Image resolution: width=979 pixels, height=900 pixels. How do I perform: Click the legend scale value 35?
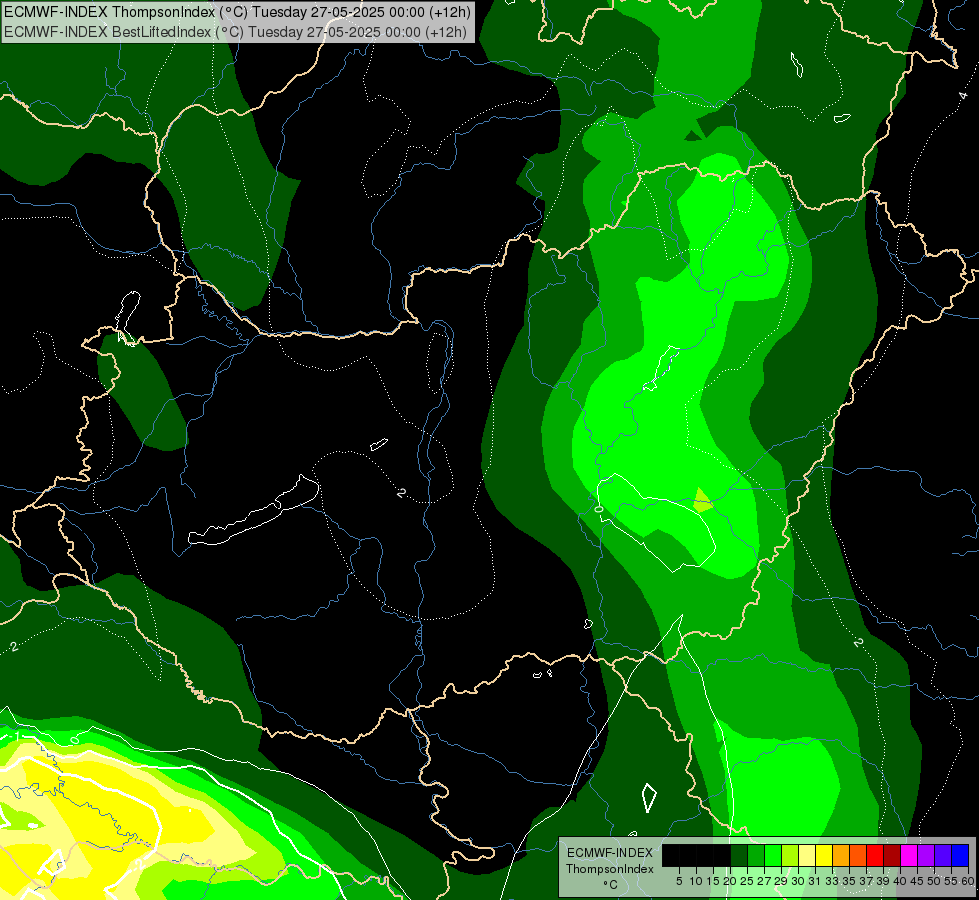[x=849, y=881]
